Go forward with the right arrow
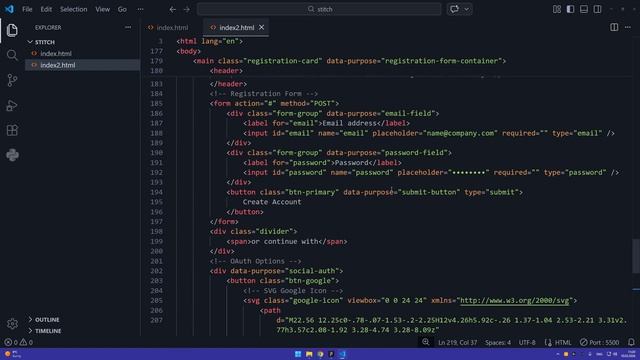Image resolution: width=640 pixels, height=360 pixels. (x=187, y=9)
